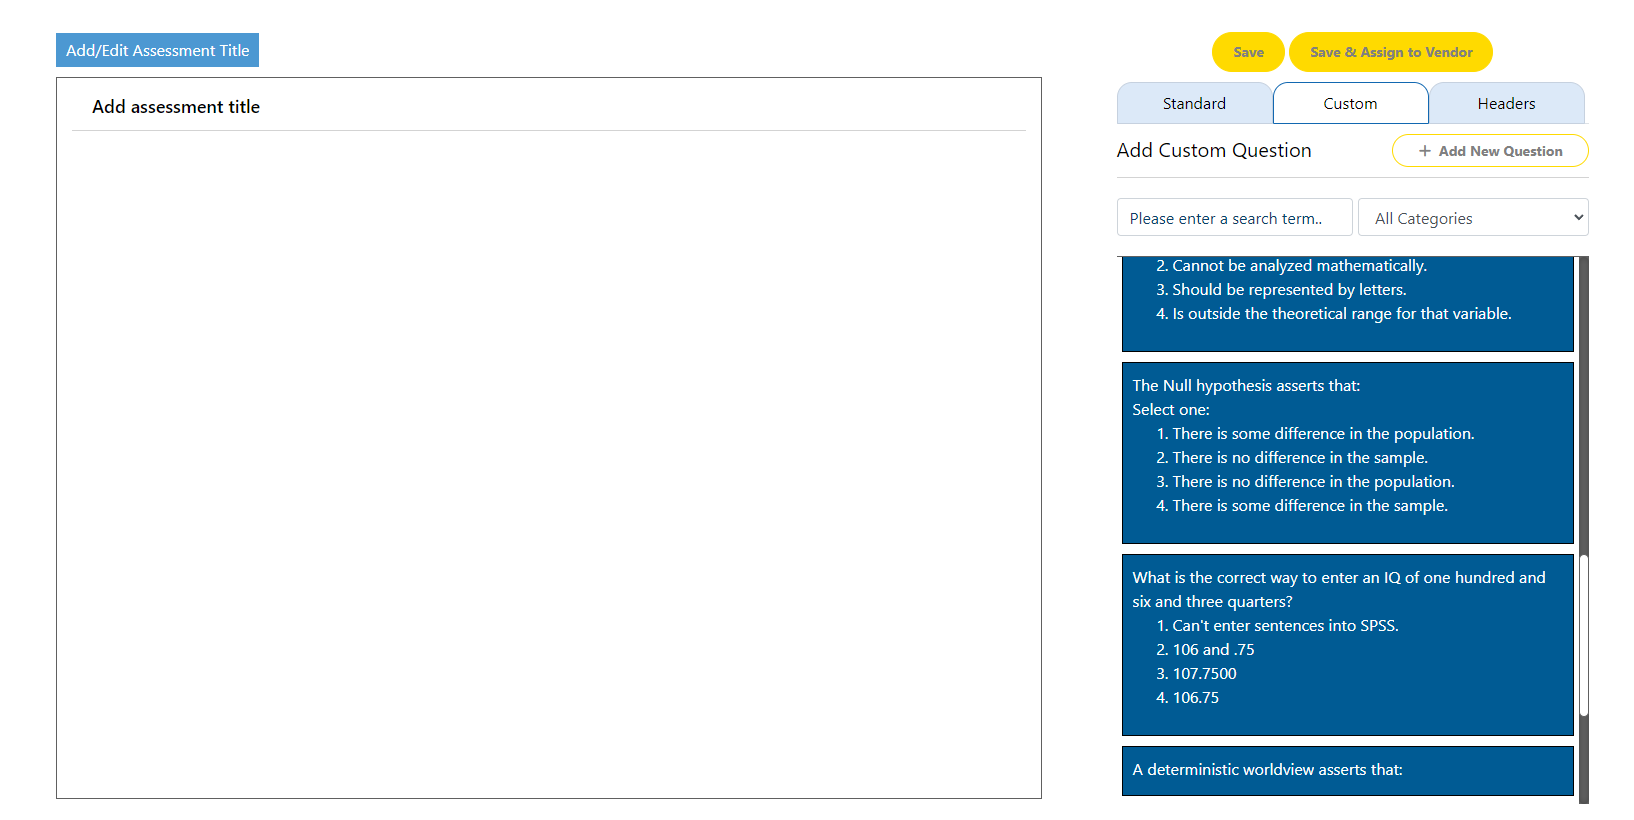Click the question list vertical scrollbar thumb
Viewport: 1634px width, 820px height.
tap(1584, 635)
